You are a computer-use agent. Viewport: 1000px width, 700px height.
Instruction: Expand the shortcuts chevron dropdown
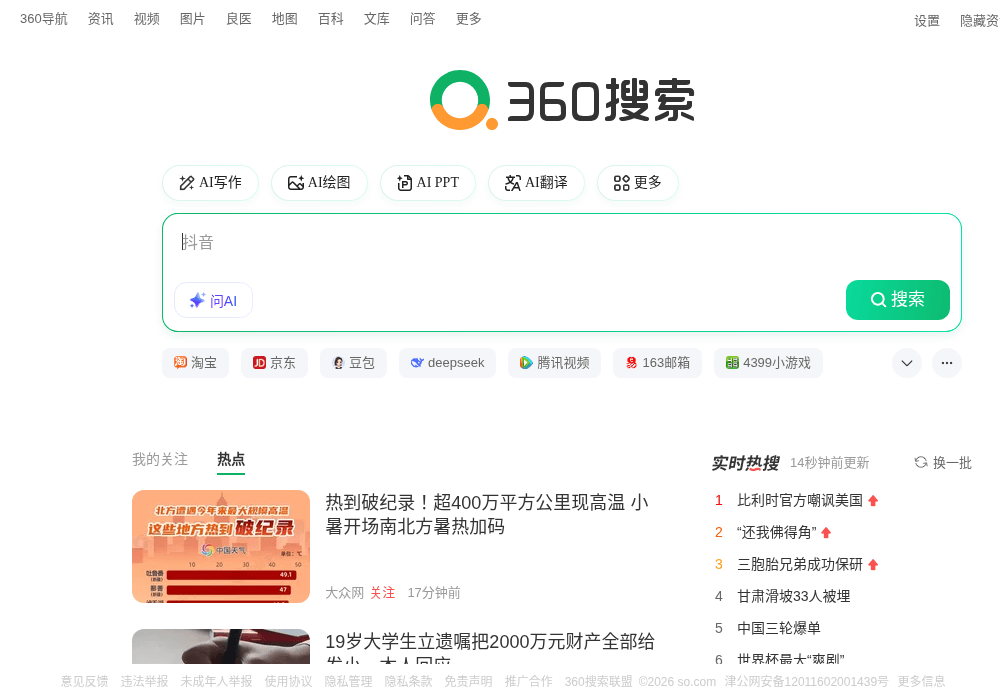pos(907,363)
